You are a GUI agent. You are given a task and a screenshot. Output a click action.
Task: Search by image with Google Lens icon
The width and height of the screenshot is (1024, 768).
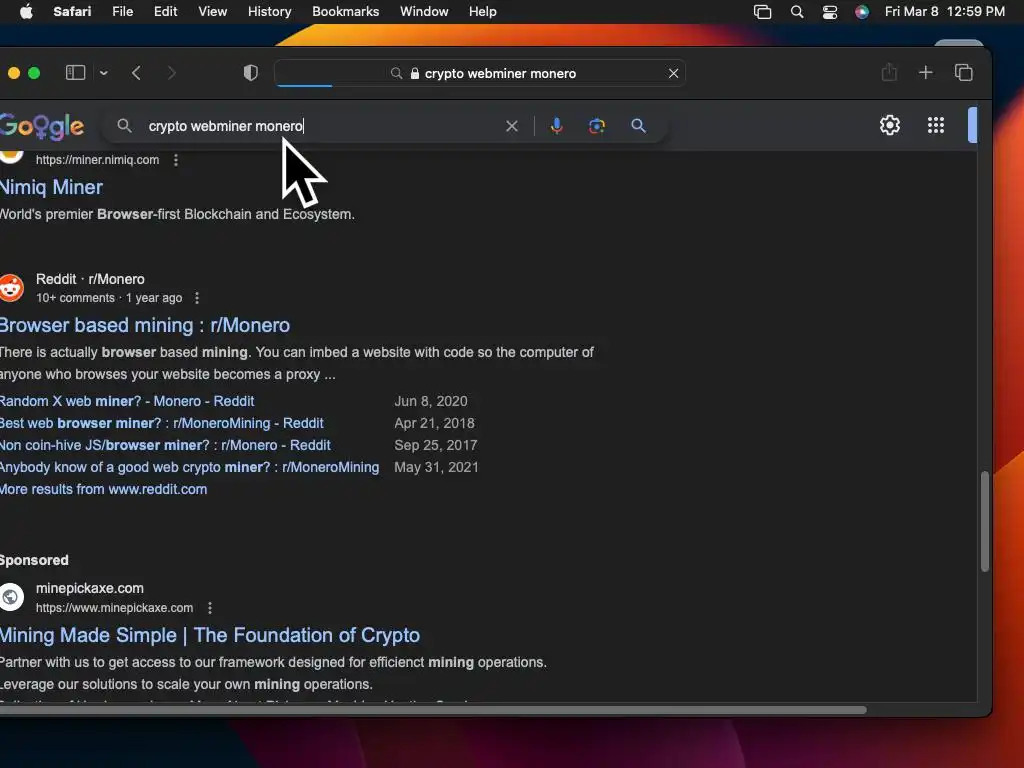coord(596,126)
